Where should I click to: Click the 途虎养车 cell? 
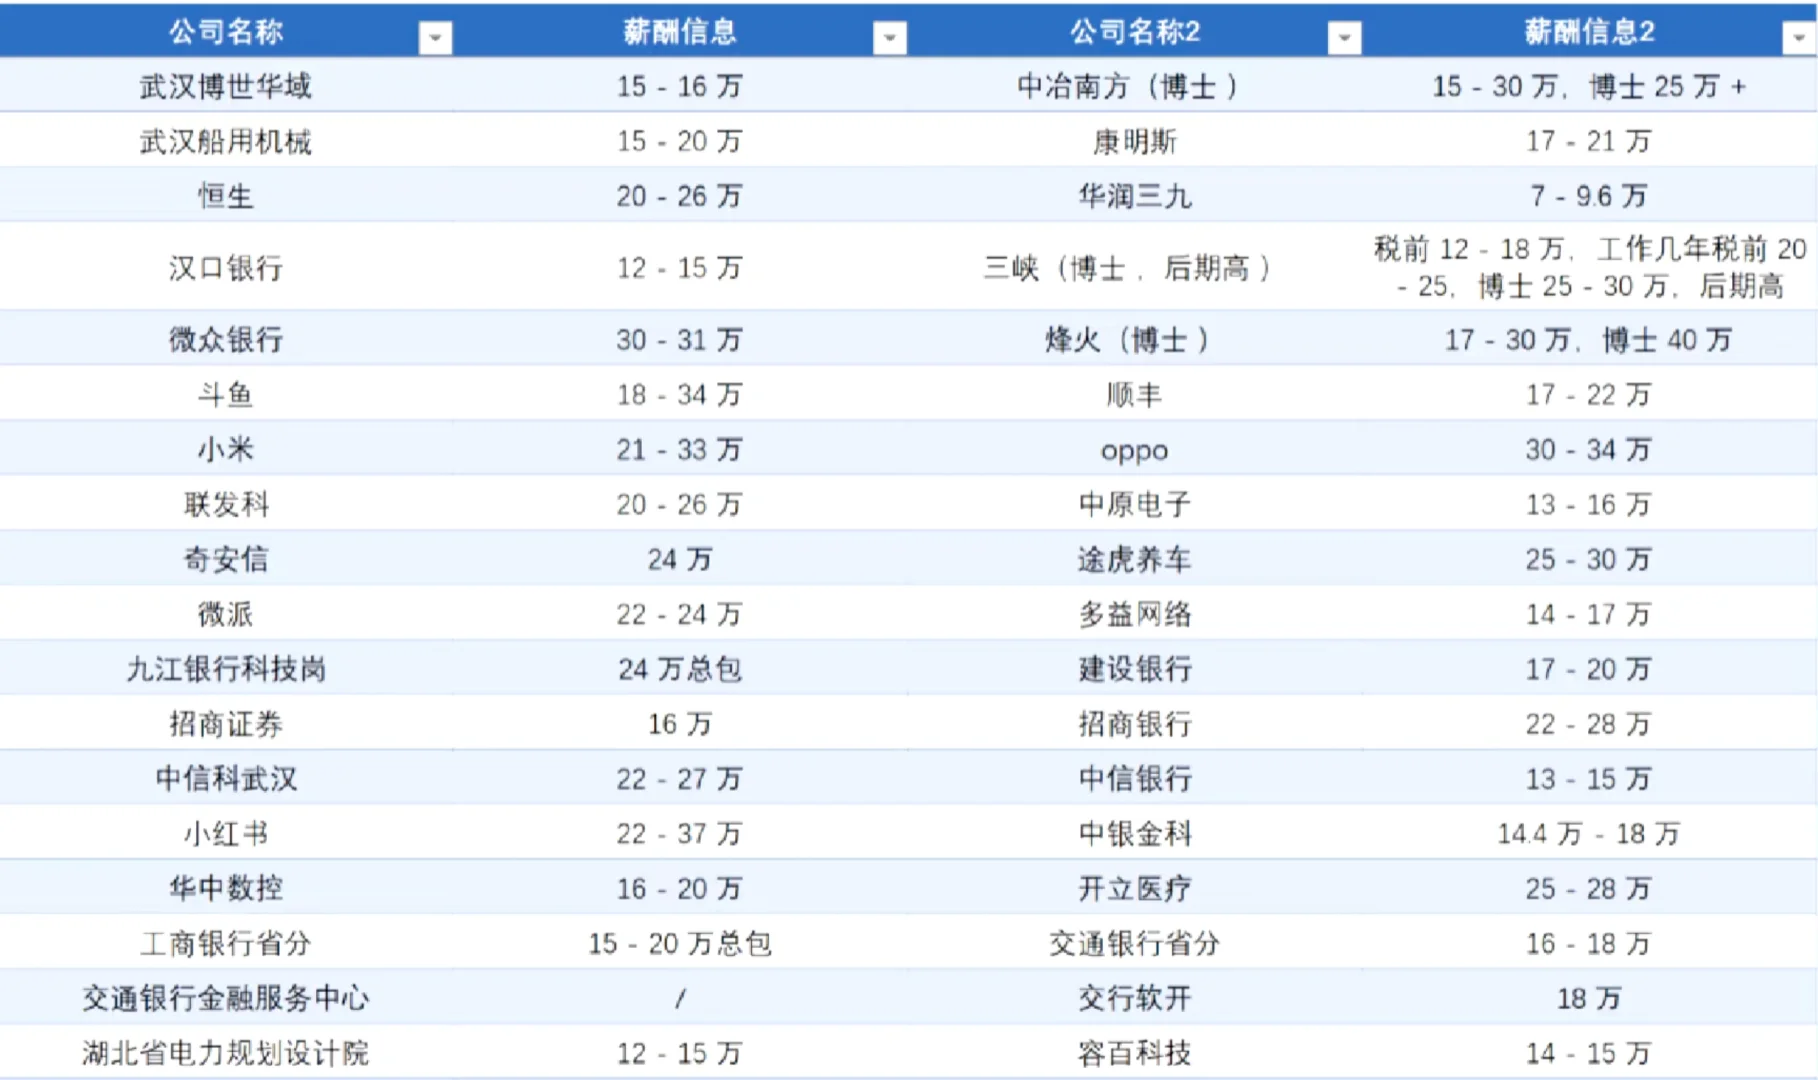[1135, 559]
